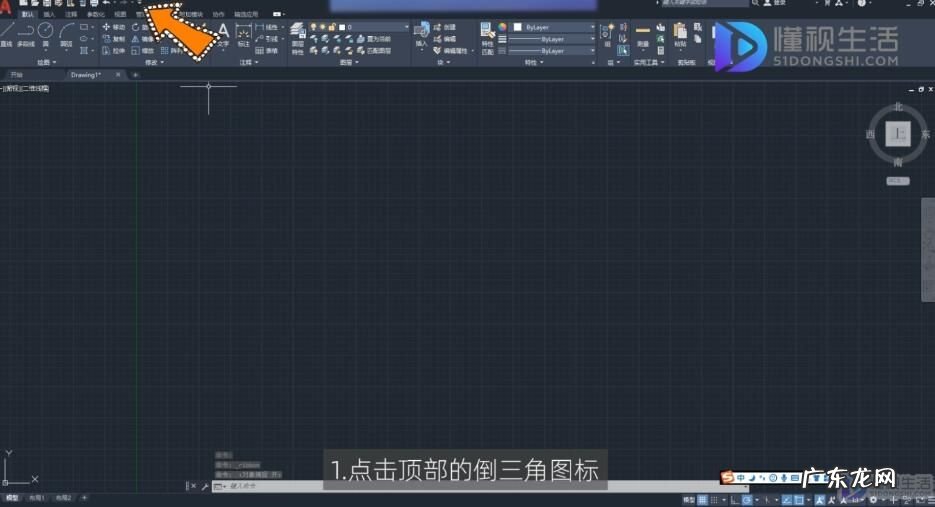Choose the Scale (缩放) tool

pos(143,51)
